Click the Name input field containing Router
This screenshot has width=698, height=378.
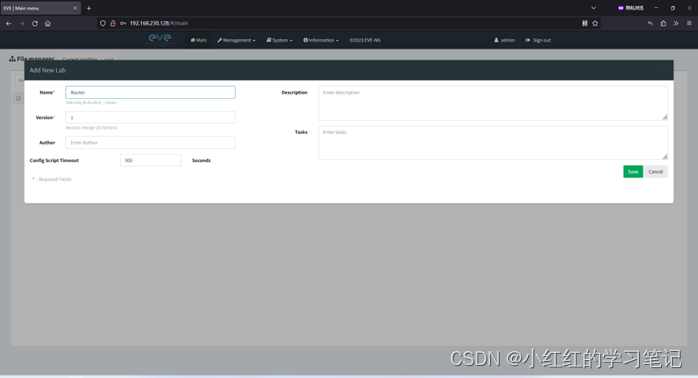click(150, 92)
